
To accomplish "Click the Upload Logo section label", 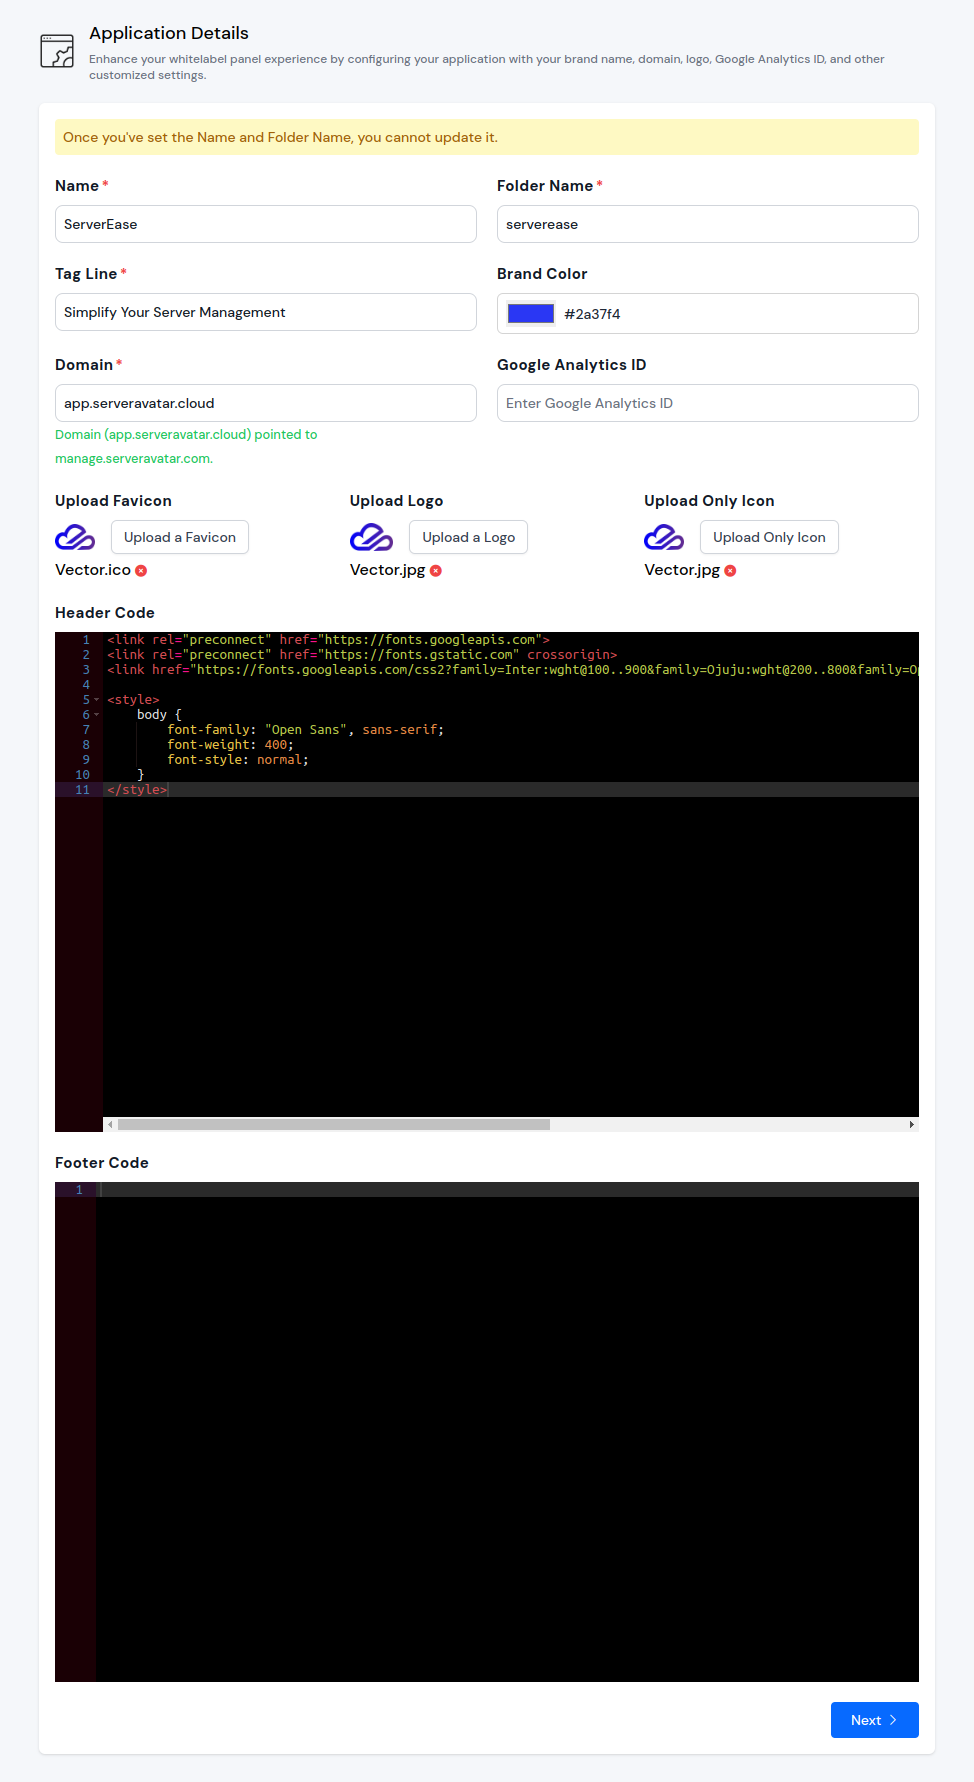I will [x=396, y=501].
